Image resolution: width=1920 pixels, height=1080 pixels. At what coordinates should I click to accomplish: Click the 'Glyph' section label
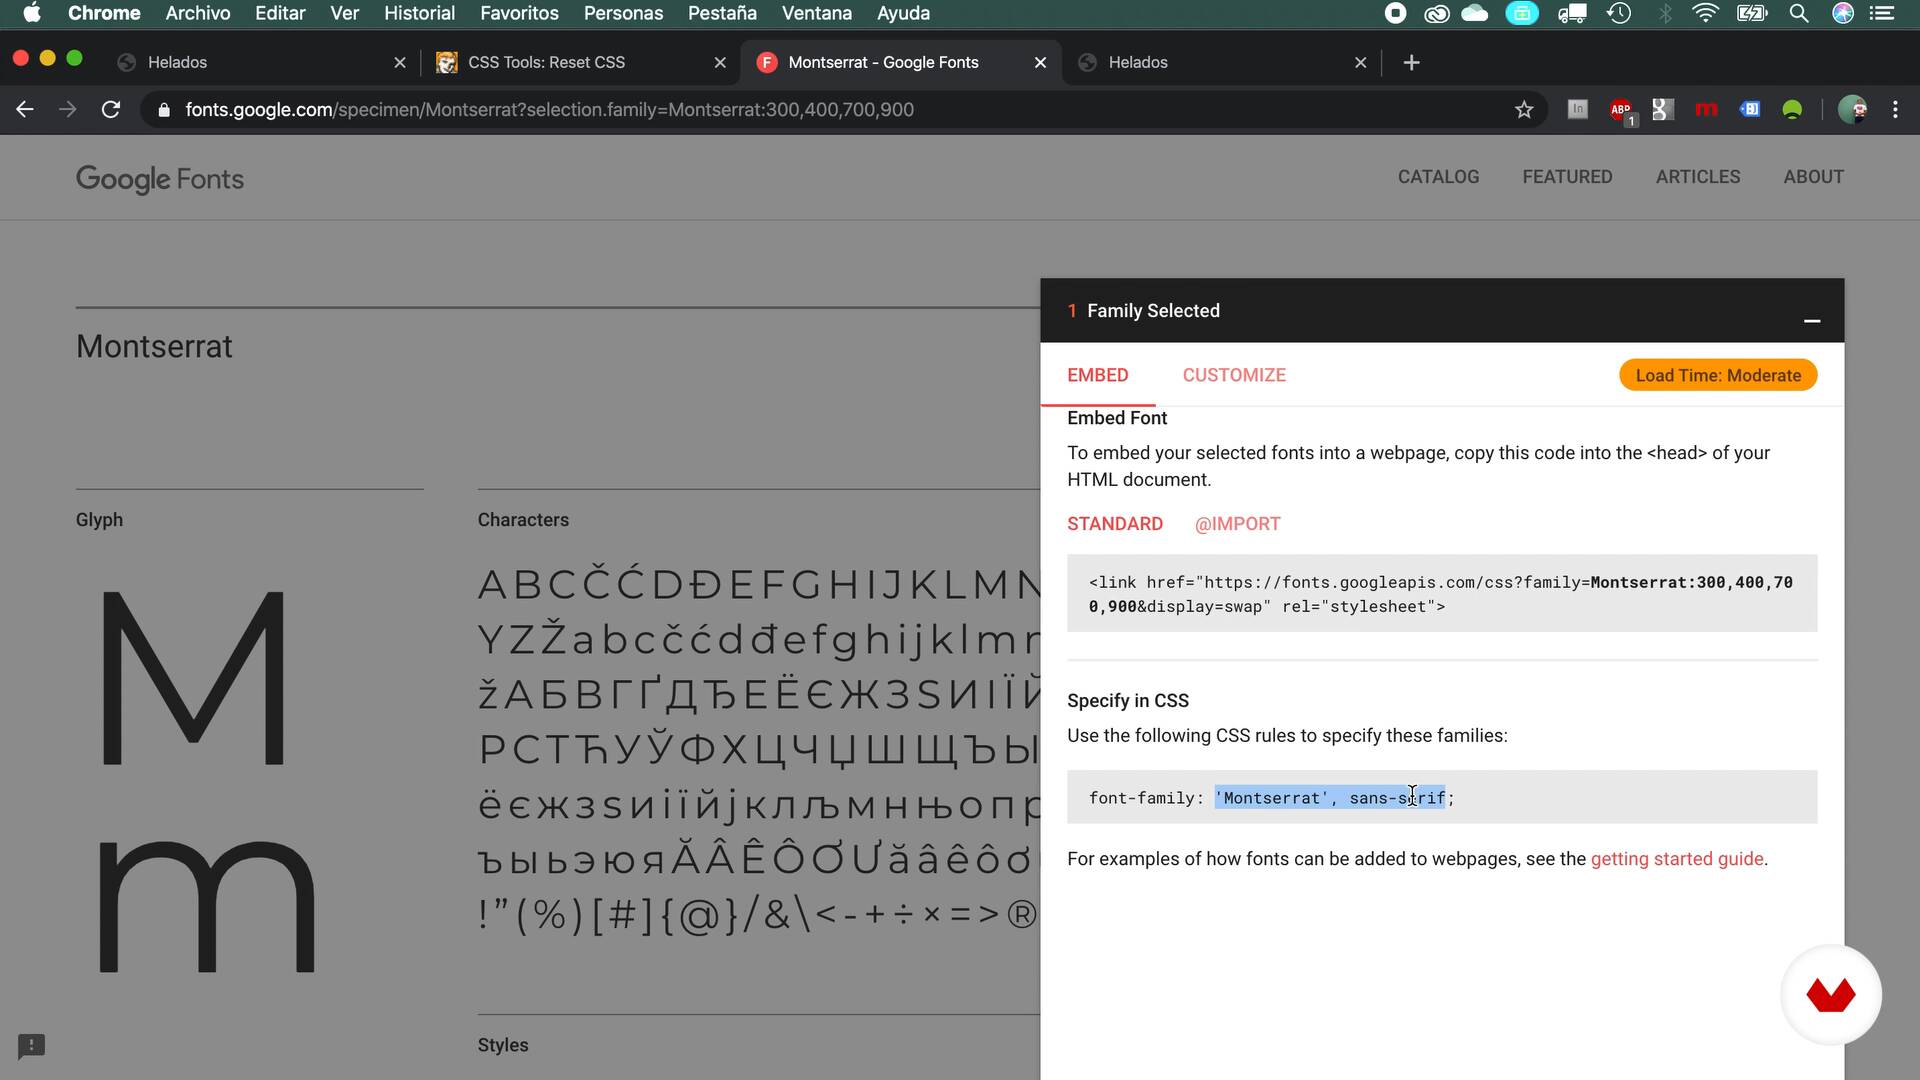pos(99,520)
